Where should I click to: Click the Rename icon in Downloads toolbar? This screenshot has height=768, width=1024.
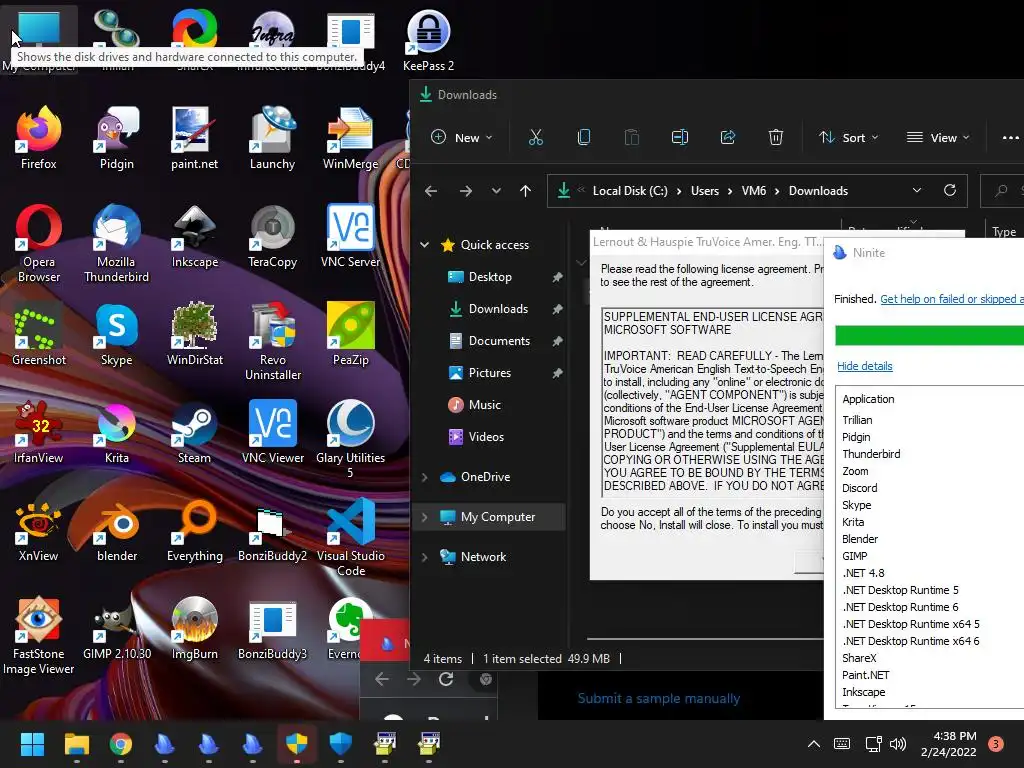pos(680,137)
